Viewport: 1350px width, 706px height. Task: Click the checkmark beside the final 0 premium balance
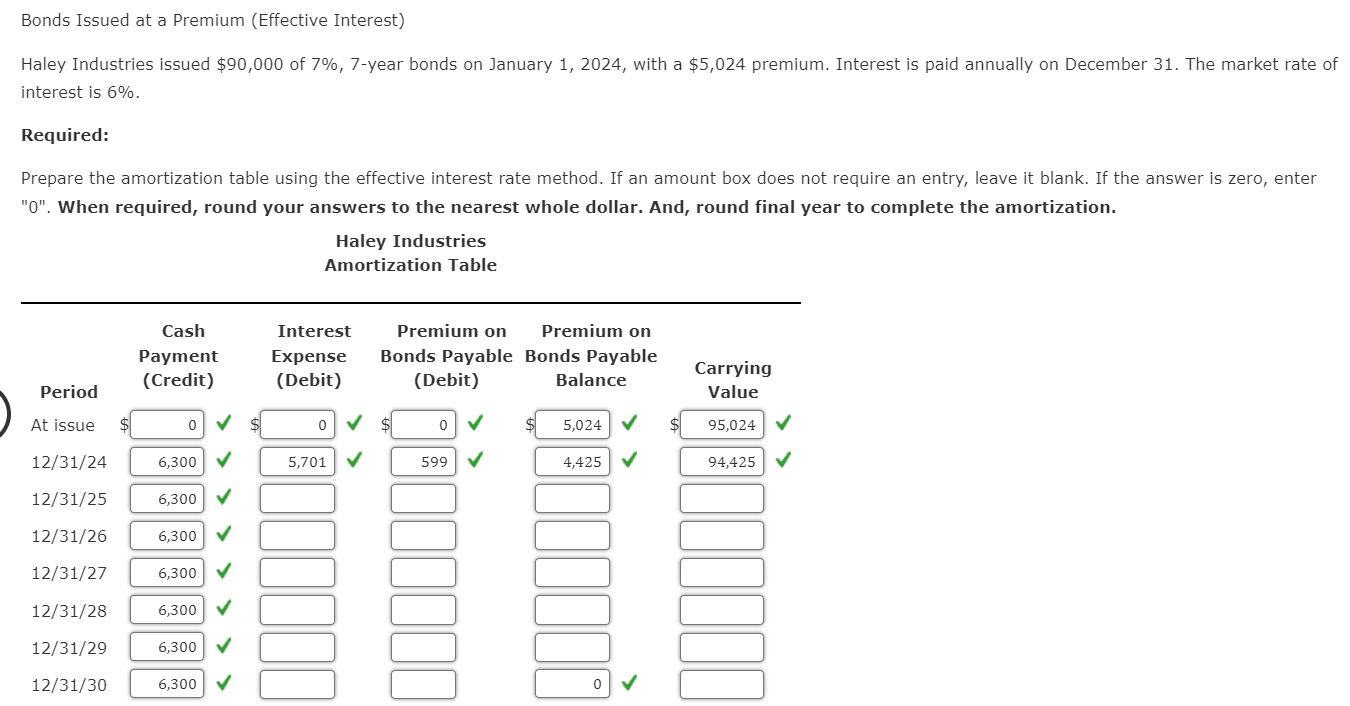click(628, 684)
